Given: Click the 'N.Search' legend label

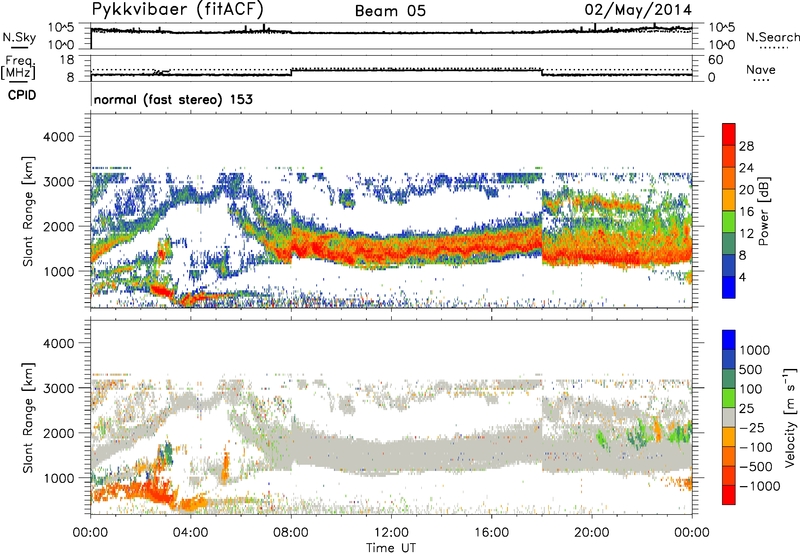Looking at the screenshot, I should (x=773, y=37).
